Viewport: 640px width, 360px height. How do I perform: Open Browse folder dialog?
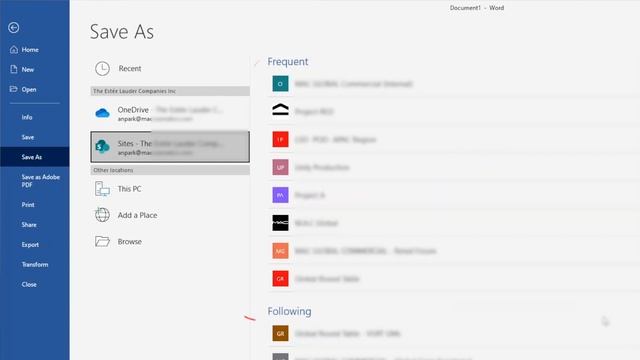tap(170, 242)
